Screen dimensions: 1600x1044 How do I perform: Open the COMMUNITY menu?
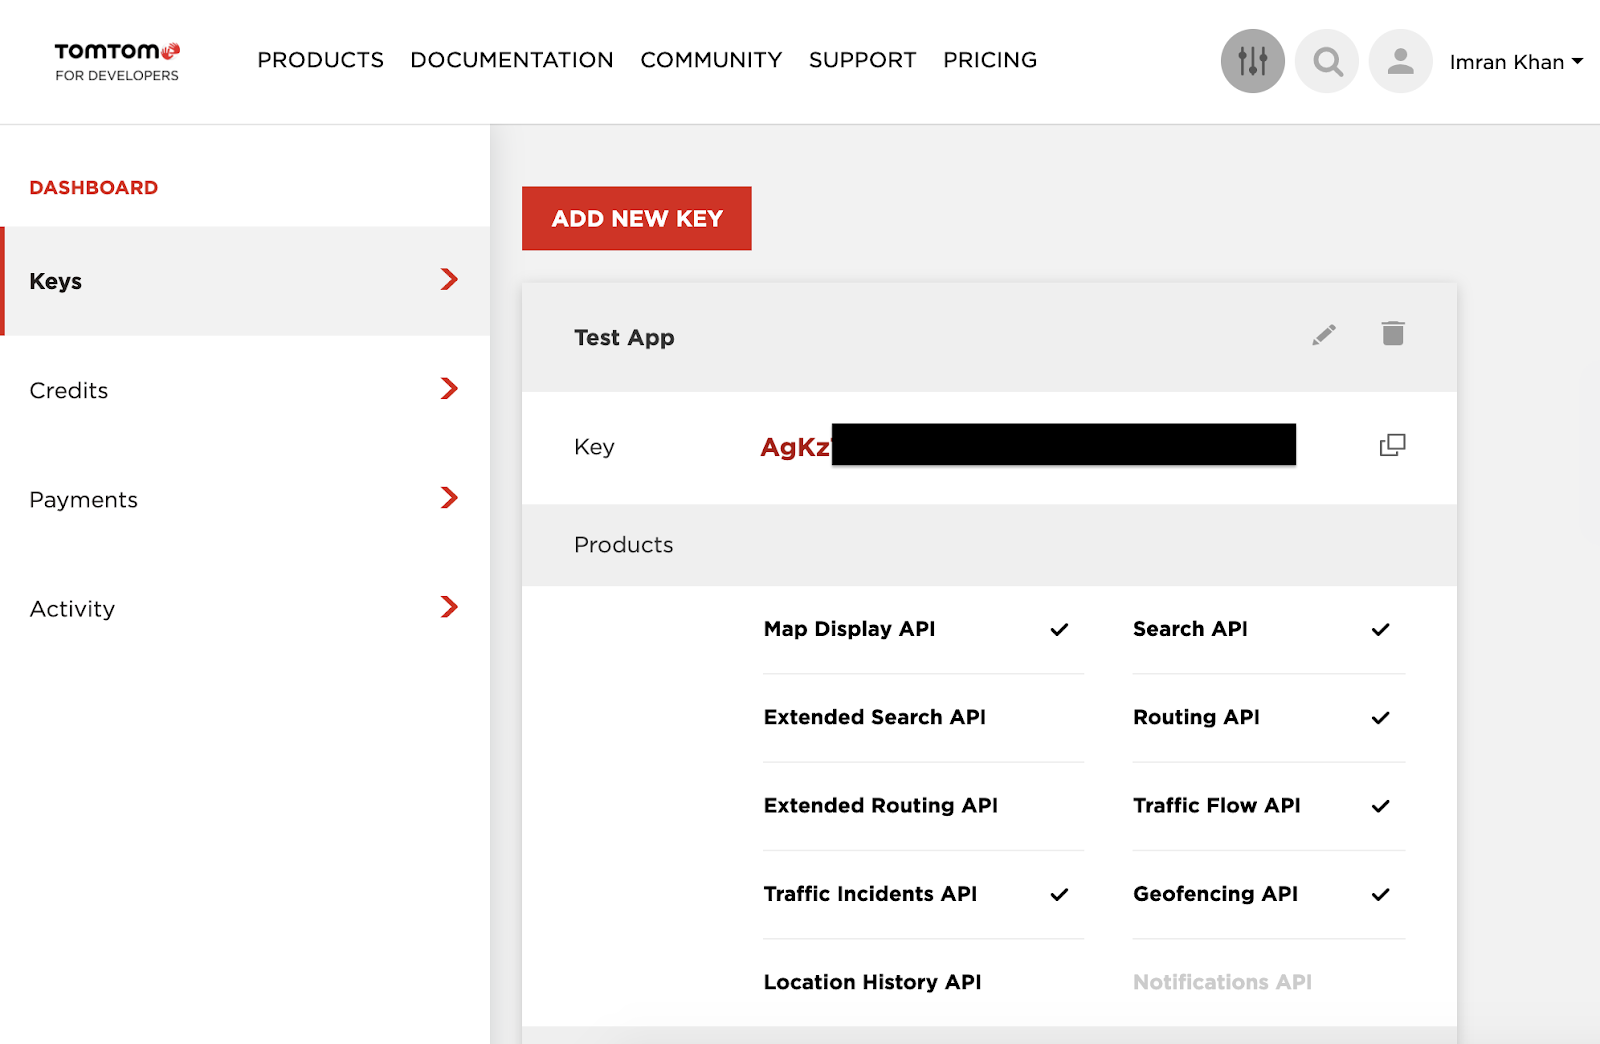[711, 60]
